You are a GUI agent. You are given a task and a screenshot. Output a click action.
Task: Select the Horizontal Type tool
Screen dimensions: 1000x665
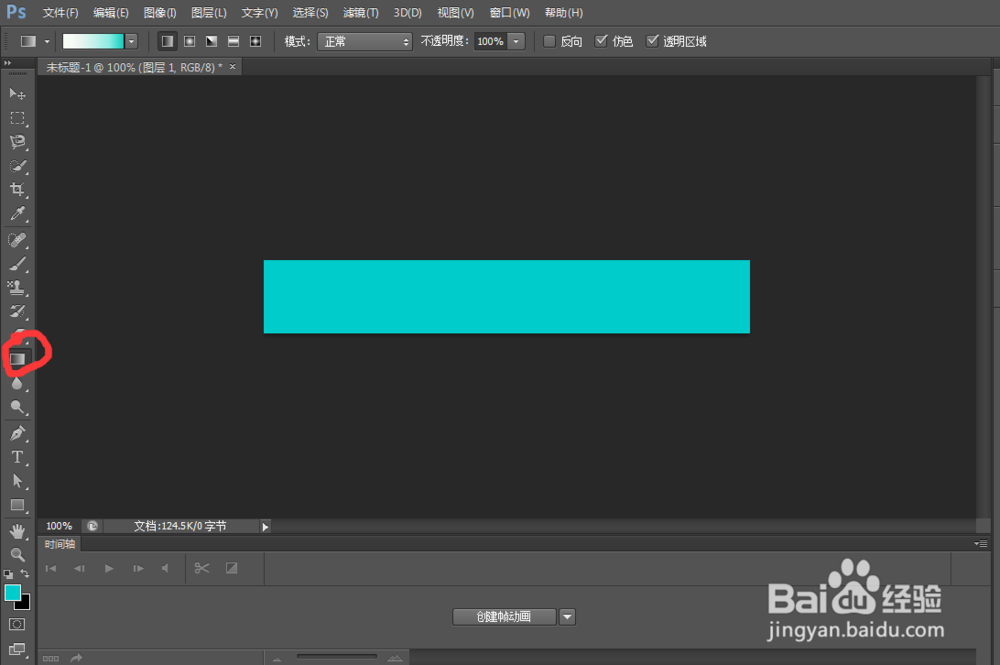[x=17, y=457]
